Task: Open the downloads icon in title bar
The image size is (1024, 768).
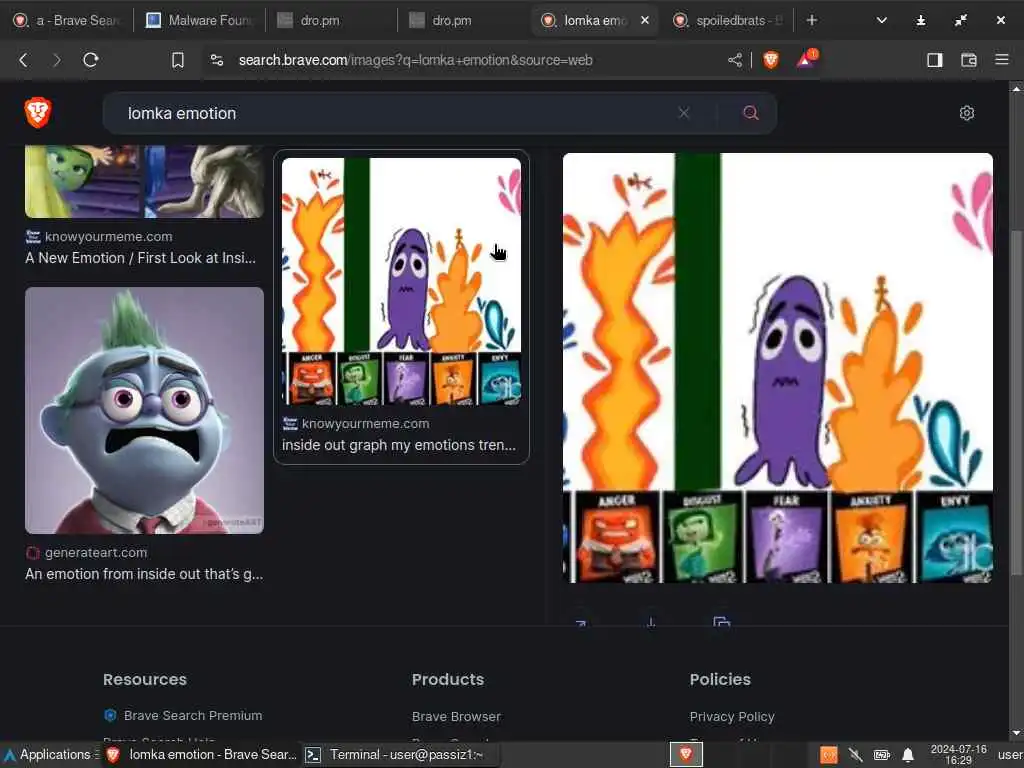Action: 921,20
